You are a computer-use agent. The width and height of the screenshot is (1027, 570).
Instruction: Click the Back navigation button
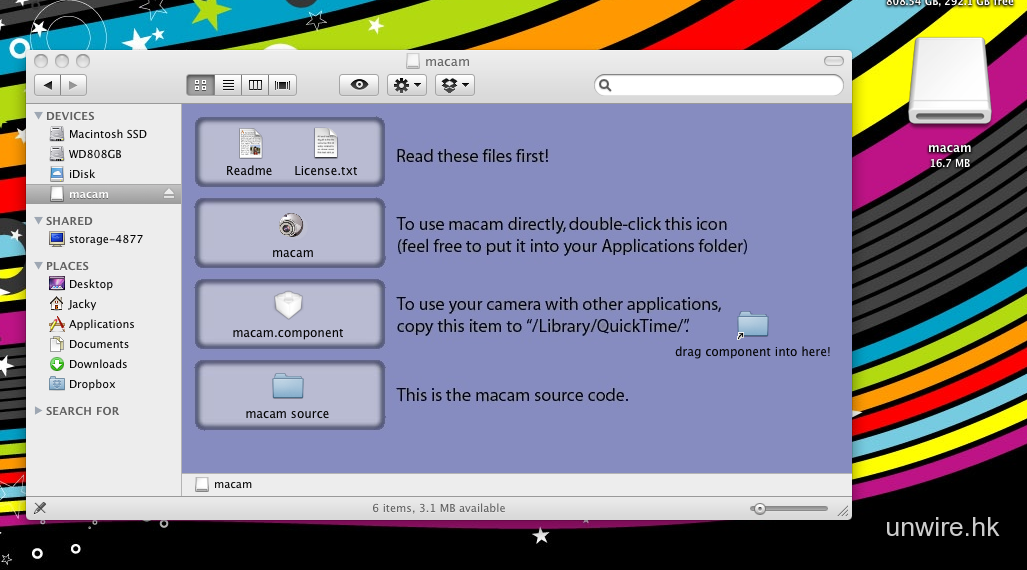pyautogui.click(x=47, y=85)
